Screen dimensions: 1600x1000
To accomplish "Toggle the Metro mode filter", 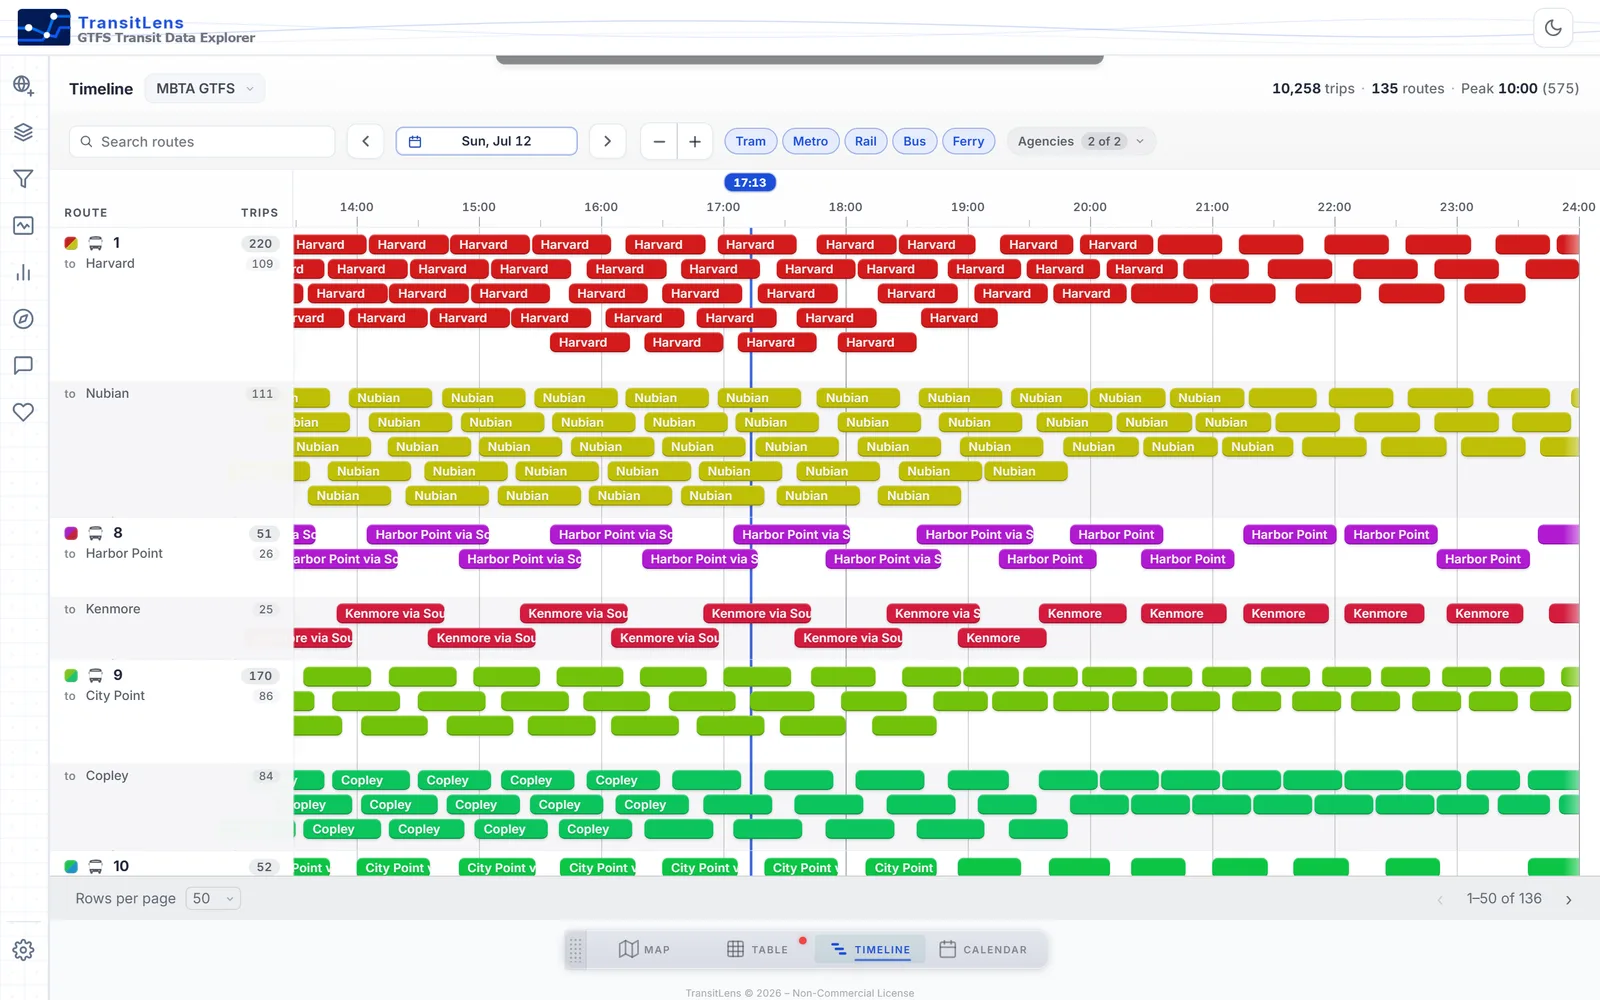I will [810, 141].
